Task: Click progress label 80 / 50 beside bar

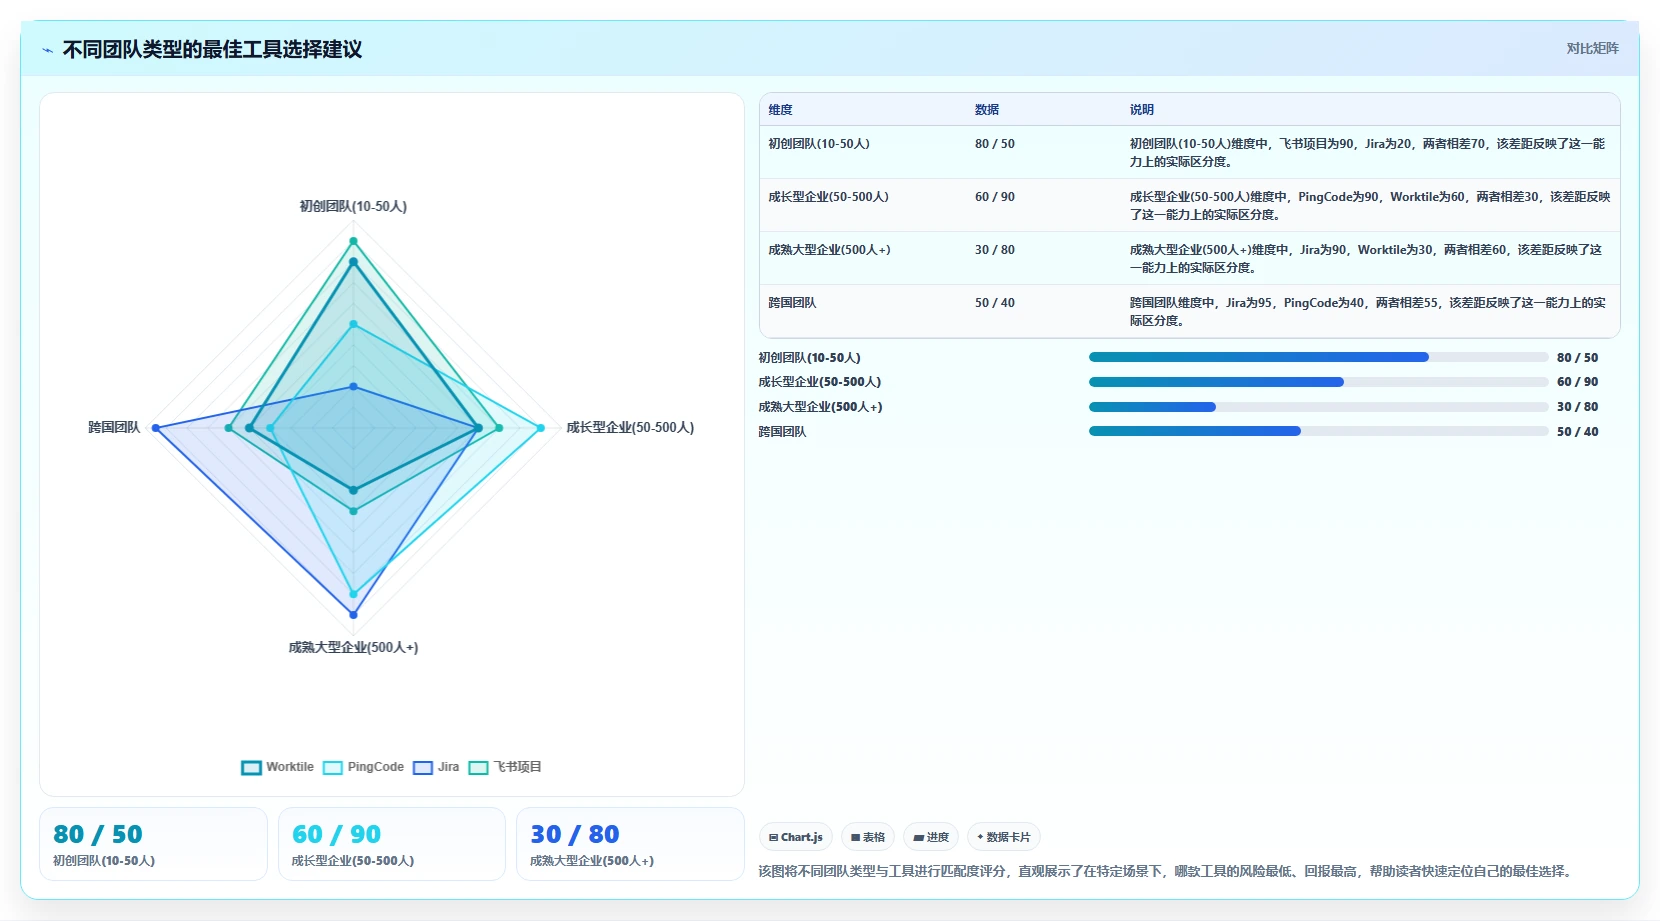Action: (1577, 358)
